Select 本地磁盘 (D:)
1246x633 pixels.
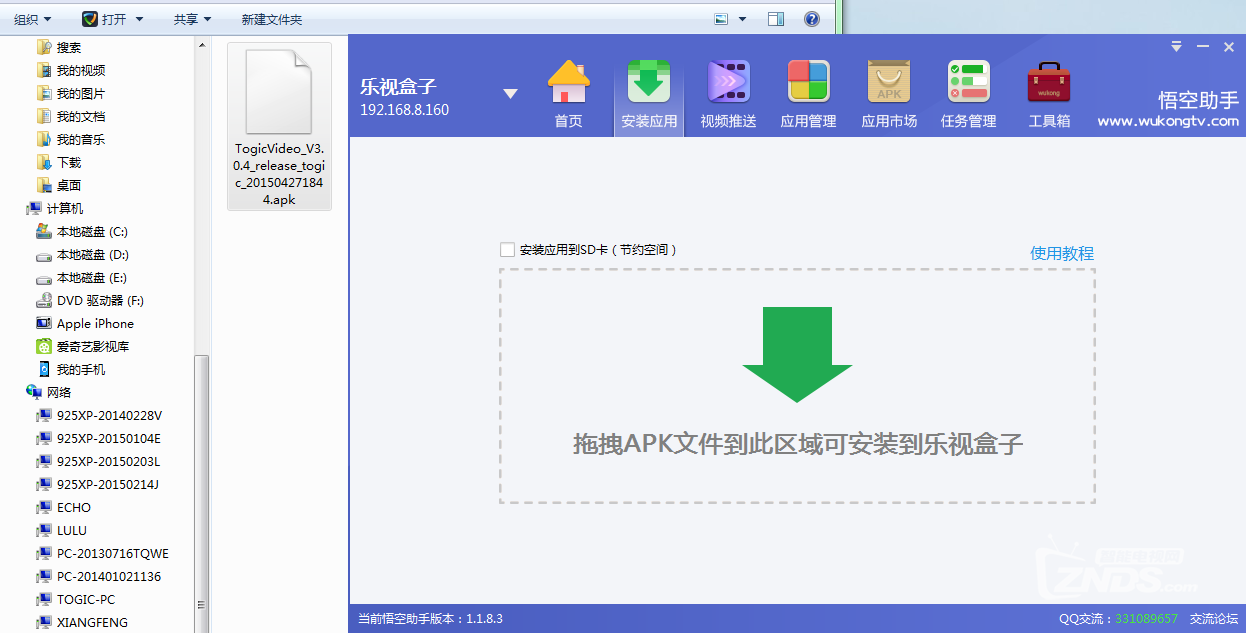click(92, 254)
